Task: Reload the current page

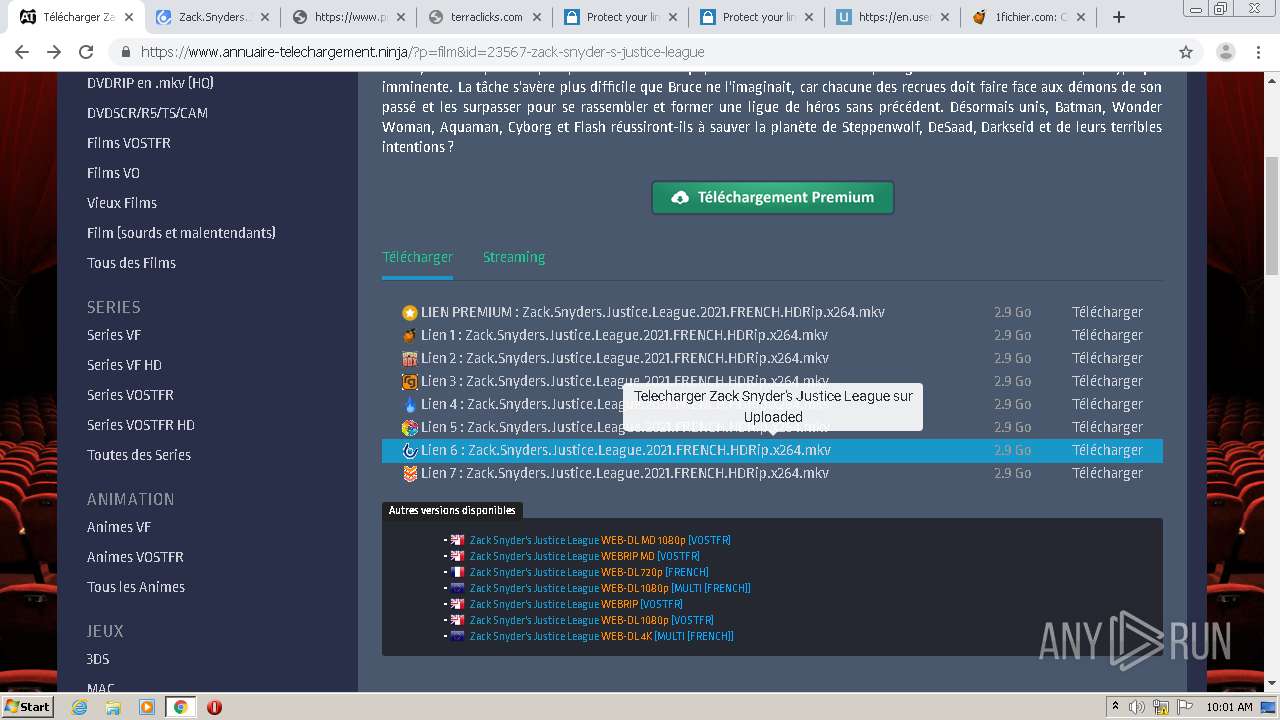Action: [86, 52]
